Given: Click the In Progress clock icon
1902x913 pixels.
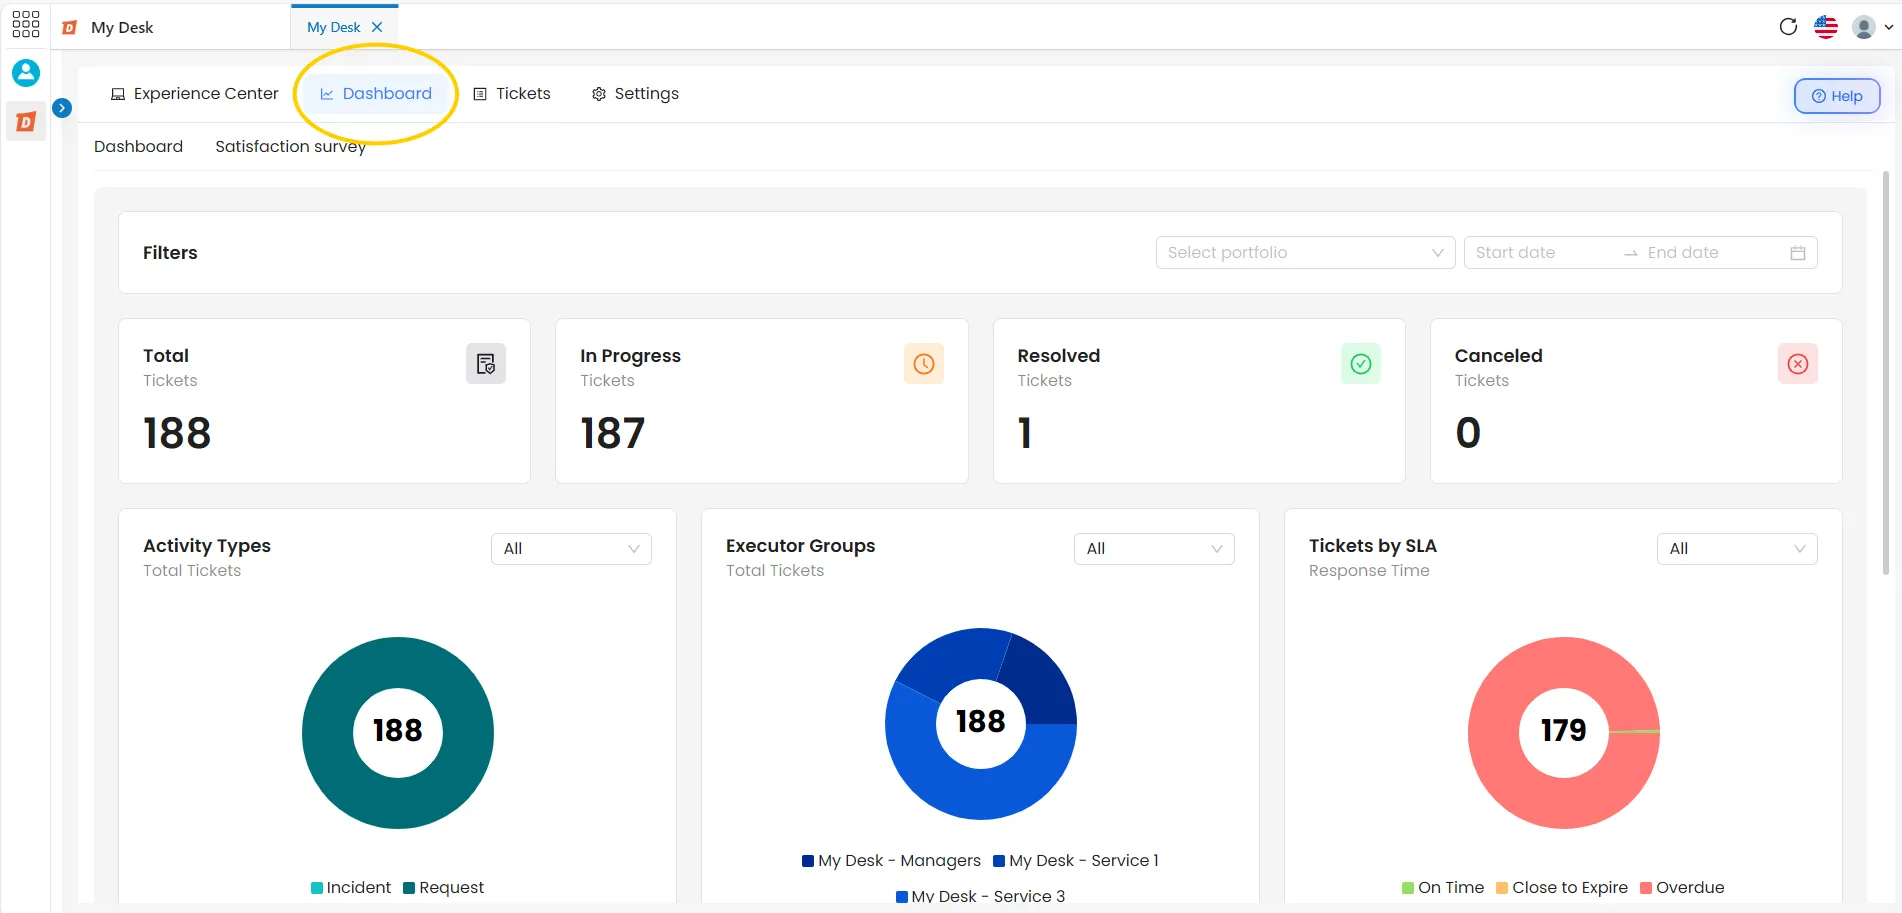Looking at the screenshot, I should [924, 364].
